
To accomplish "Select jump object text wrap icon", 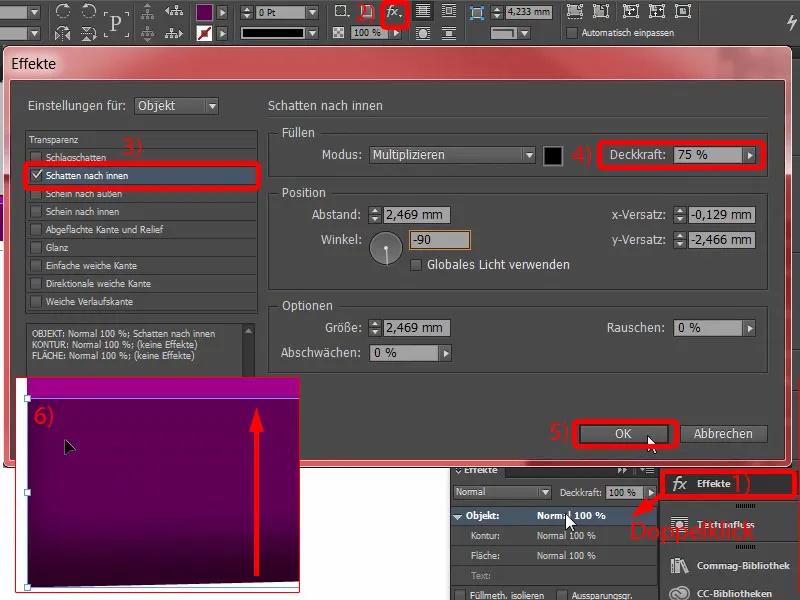I will click(448, 34).
